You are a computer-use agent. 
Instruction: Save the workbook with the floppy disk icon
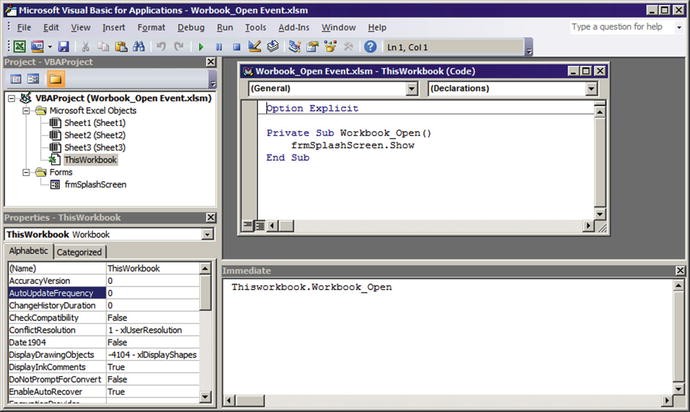pos(63,46)
